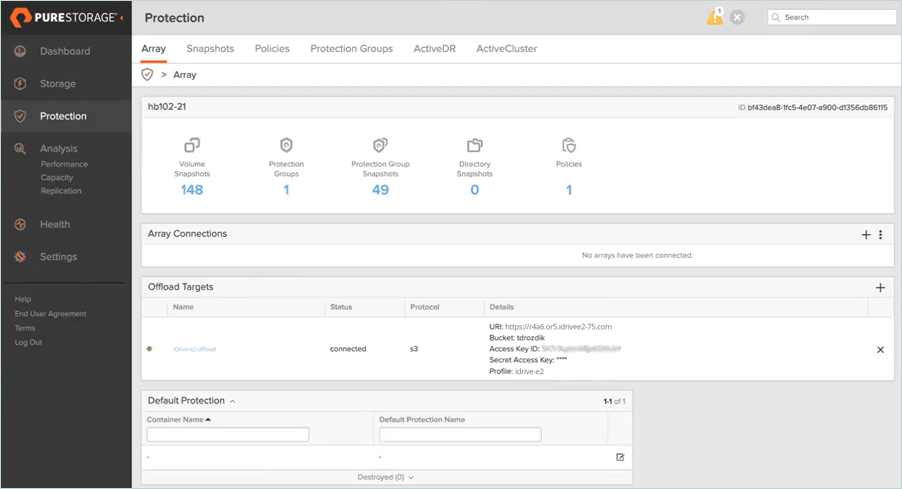Open Array Connections more options menu
This screenshot has height=489, width=902.
click(881, 235)
